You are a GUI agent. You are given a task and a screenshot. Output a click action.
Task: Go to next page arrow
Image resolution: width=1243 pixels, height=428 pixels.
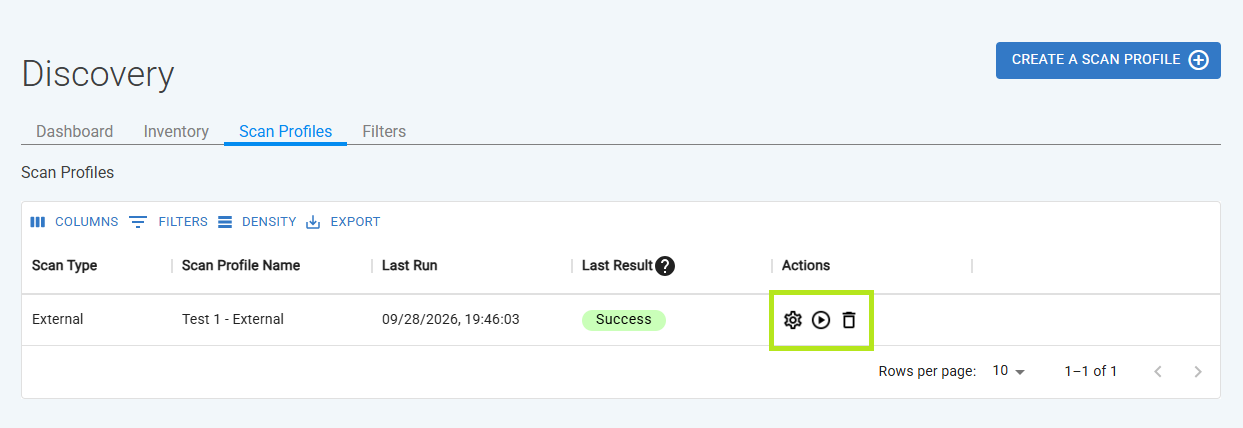pos(1198,372)
